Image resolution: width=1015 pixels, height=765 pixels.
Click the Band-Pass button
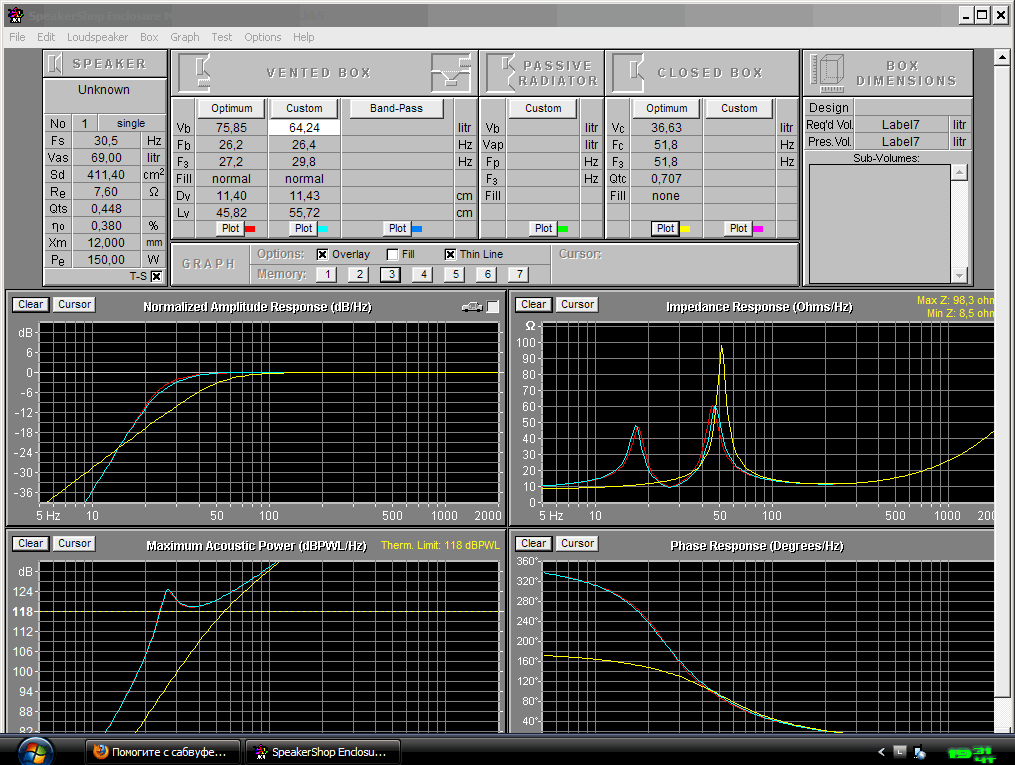(396, 108)
